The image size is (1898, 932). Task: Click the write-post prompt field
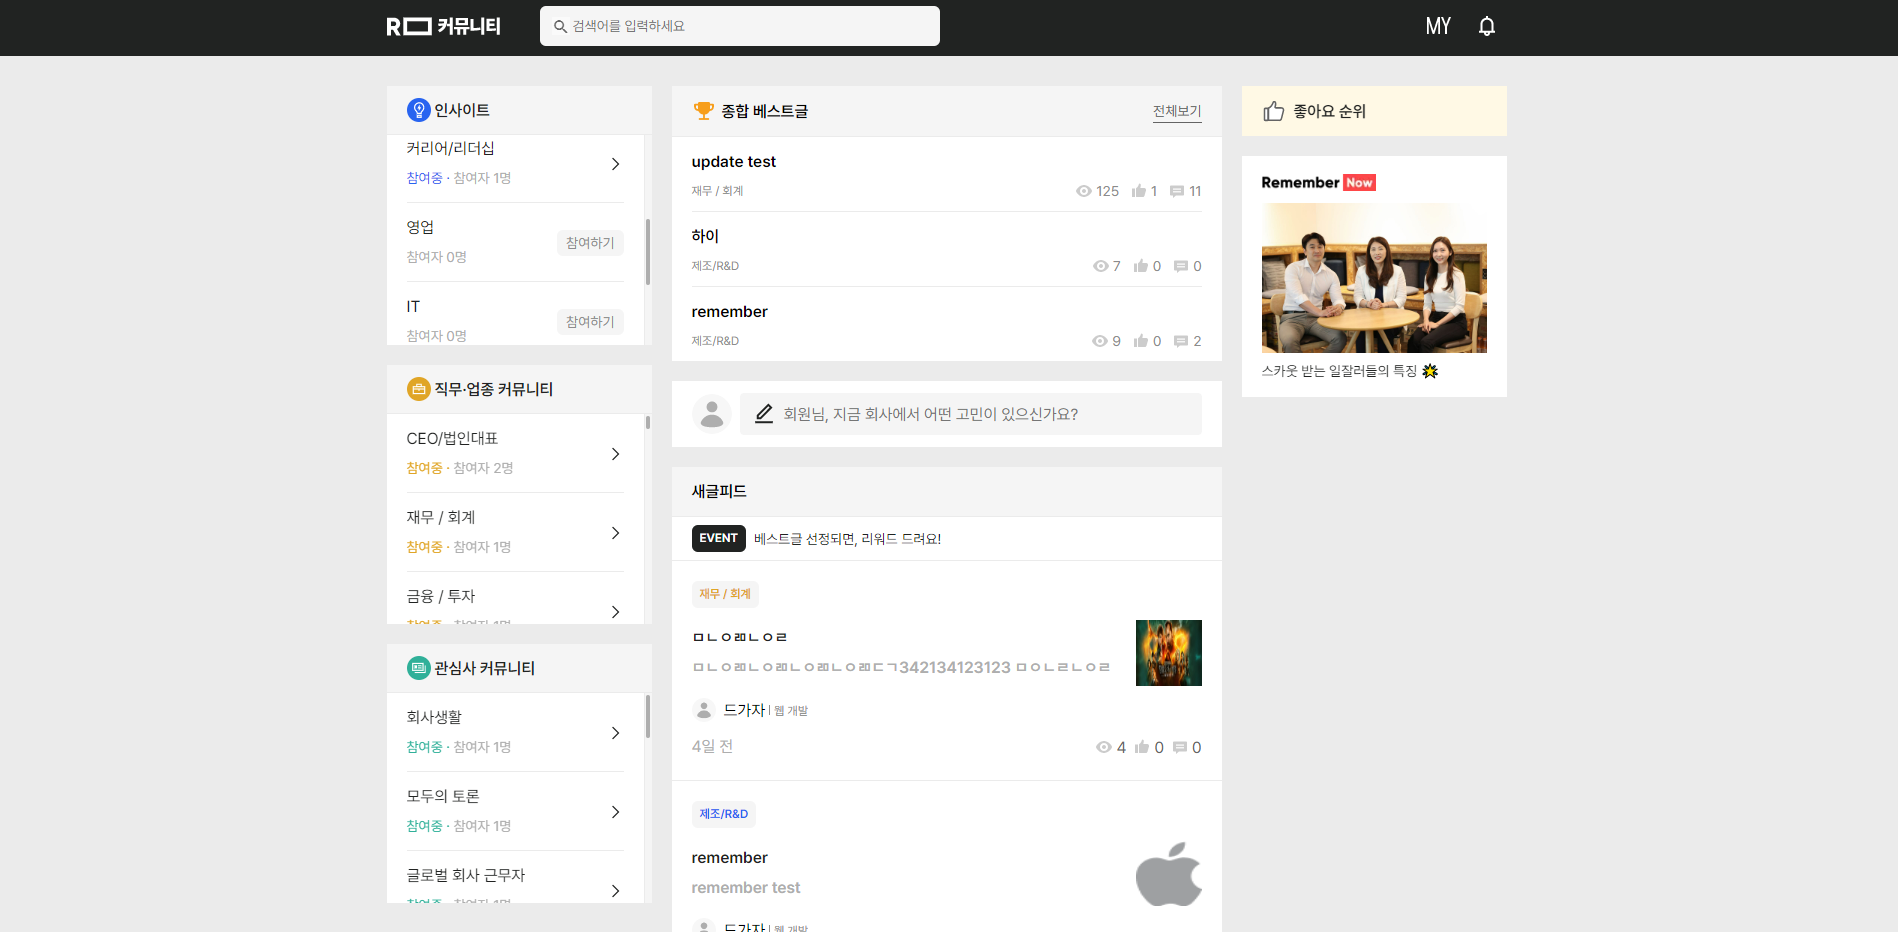click(970, 414)
